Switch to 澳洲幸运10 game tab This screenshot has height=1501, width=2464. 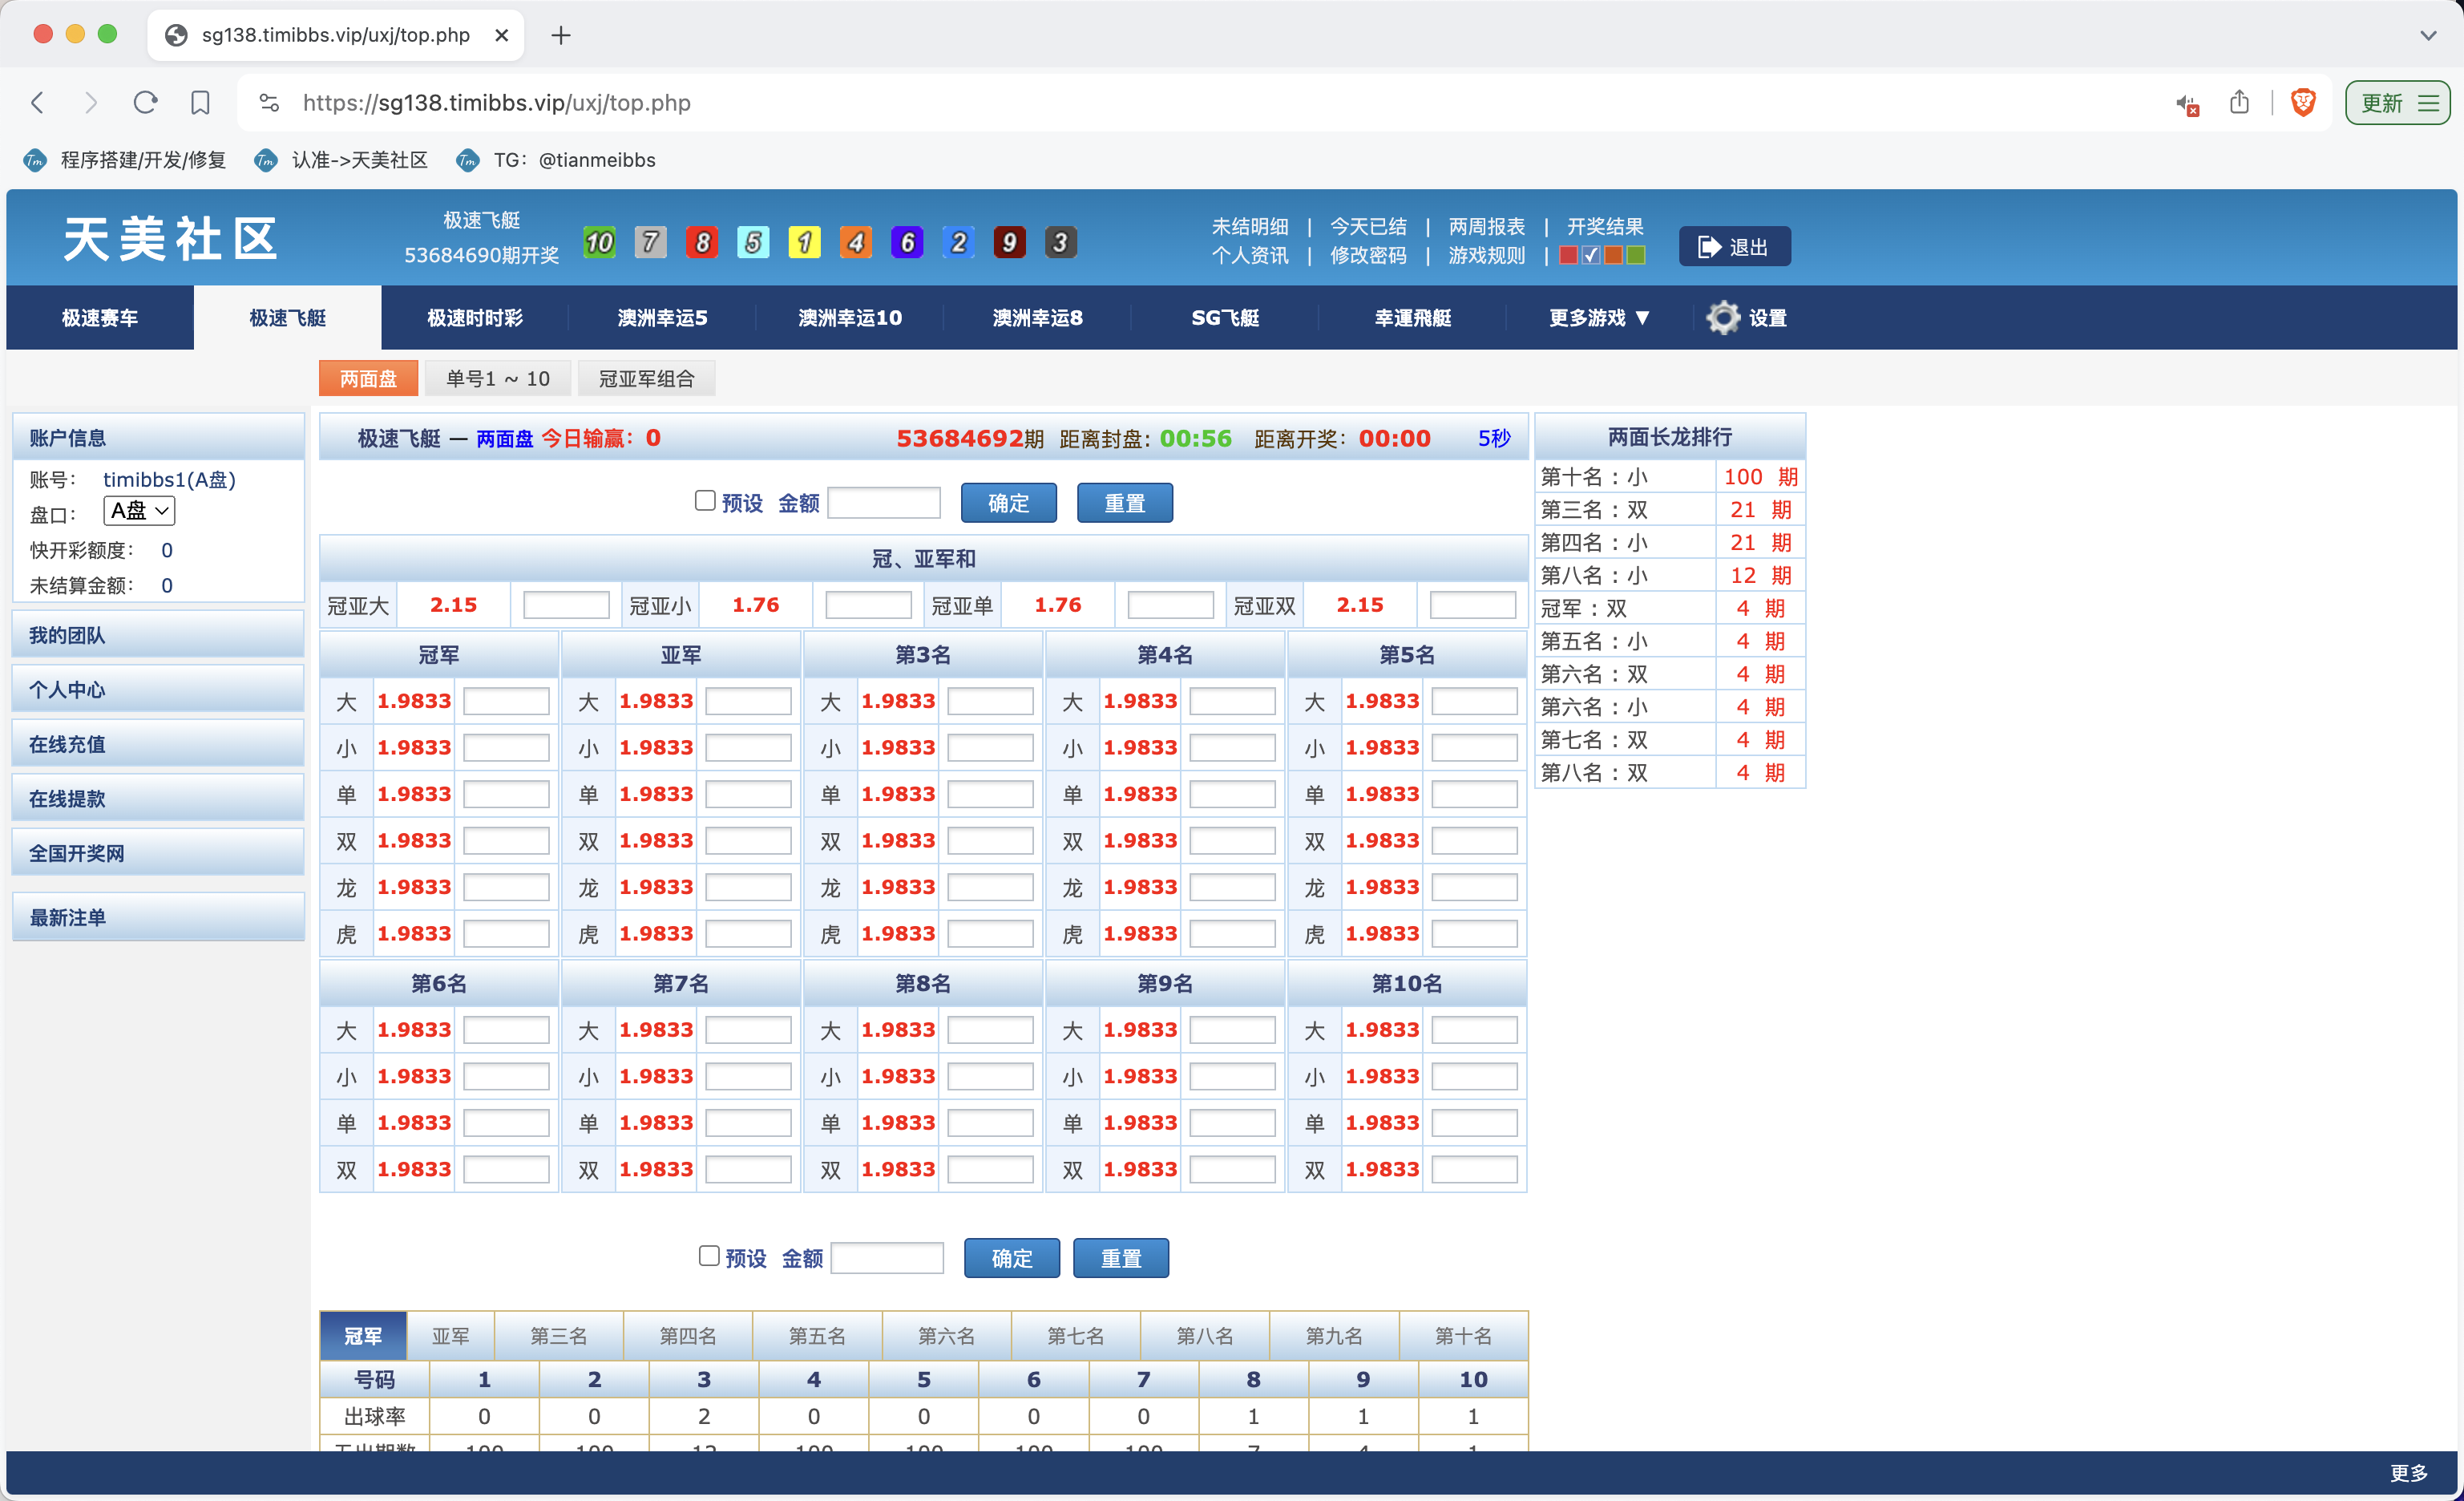click(x=850, y=318)
